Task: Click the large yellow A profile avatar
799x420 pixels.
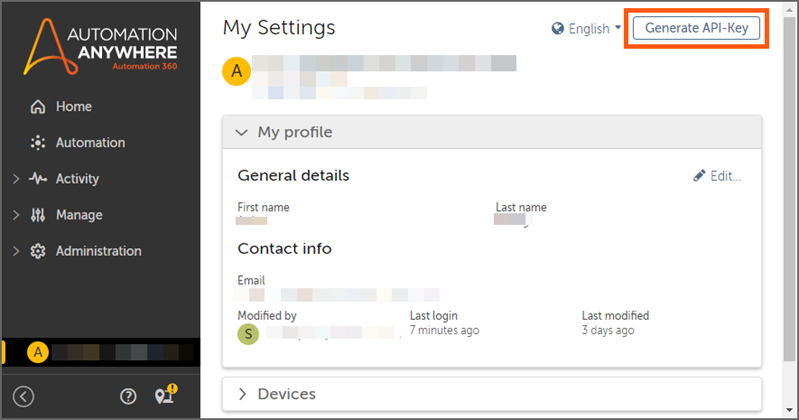Action: (236, 71)
